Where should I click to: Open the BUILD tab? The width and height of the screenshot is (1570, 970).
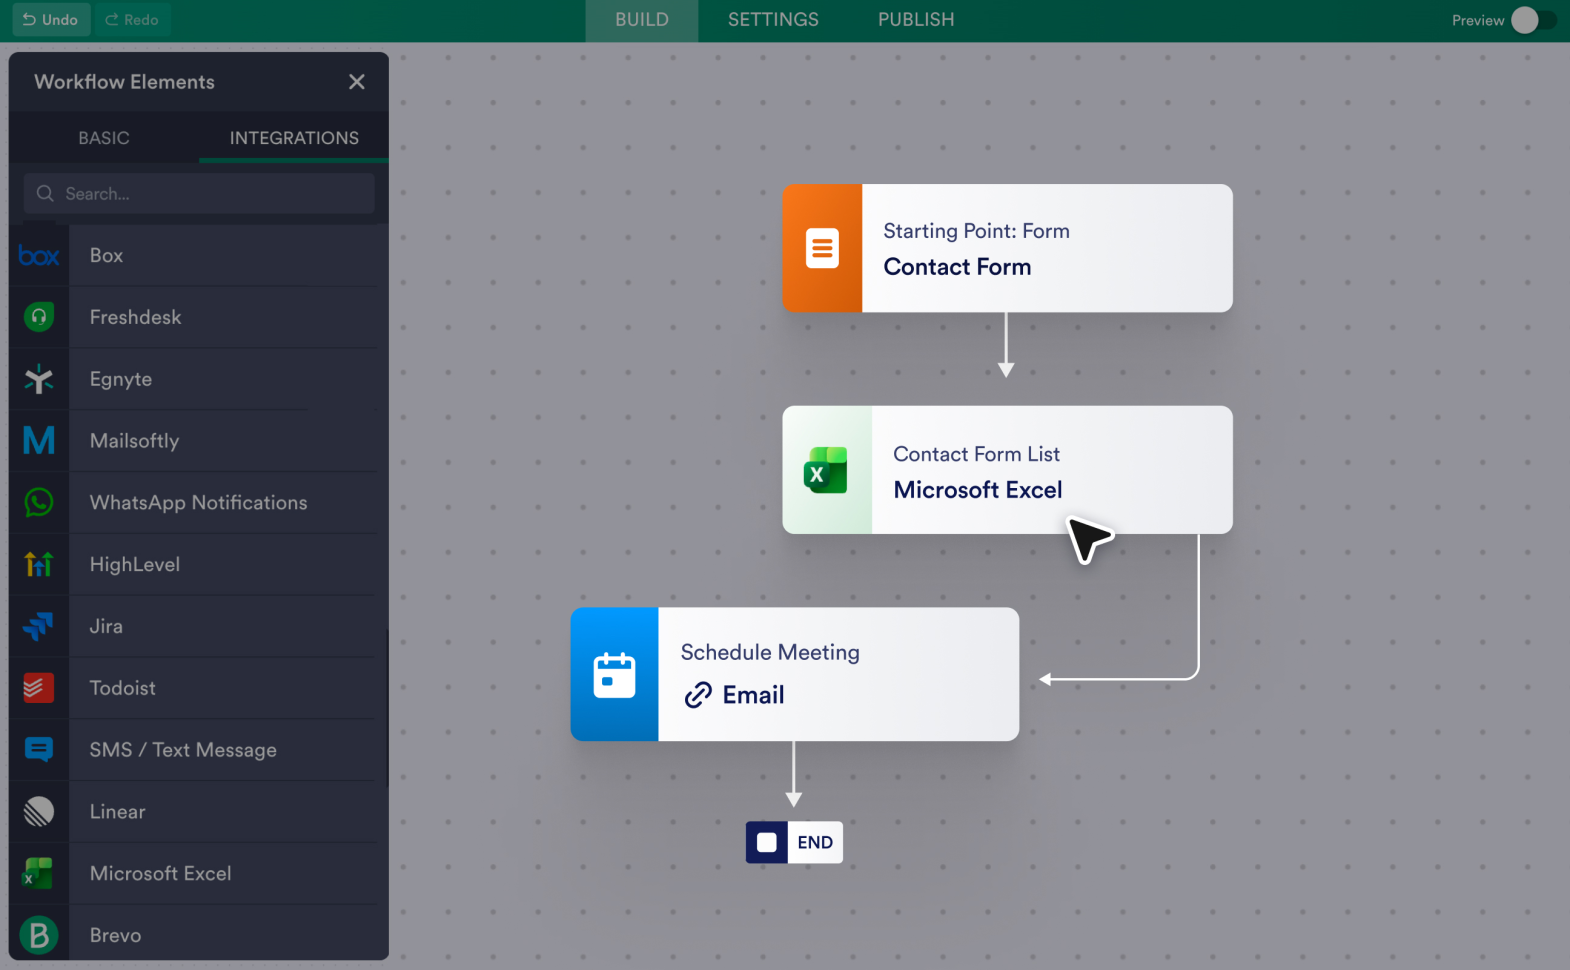[642, 20]
